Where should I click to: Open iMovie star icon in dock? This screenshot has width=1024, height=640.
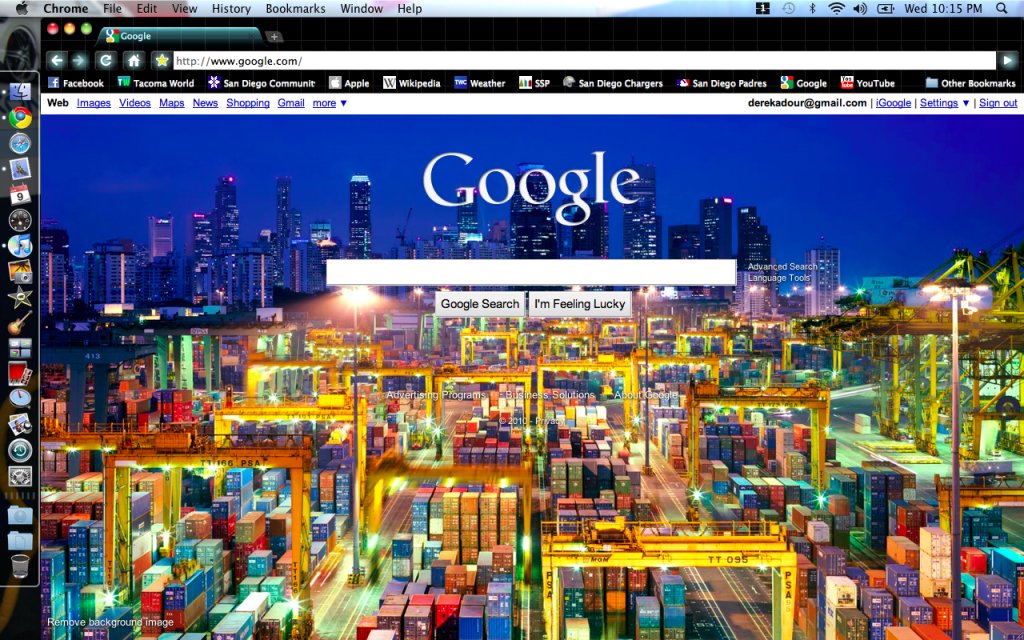point(20,297)
